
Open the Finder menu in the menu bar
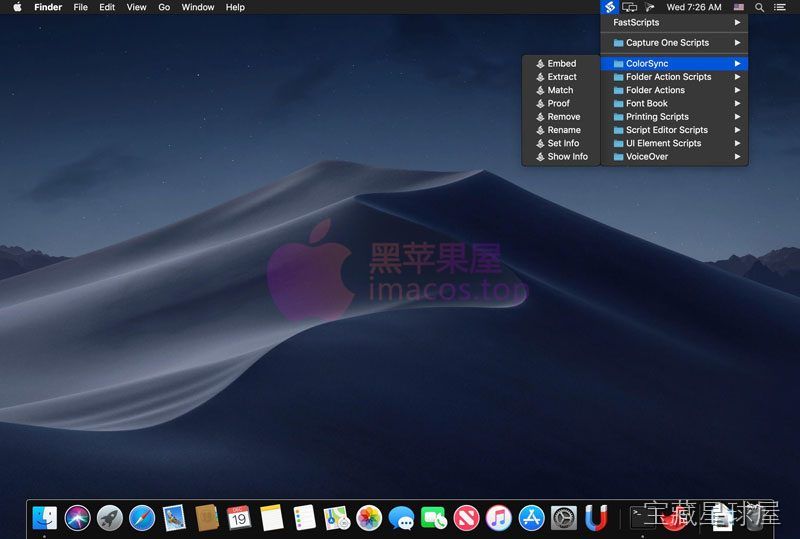point(48,7)
